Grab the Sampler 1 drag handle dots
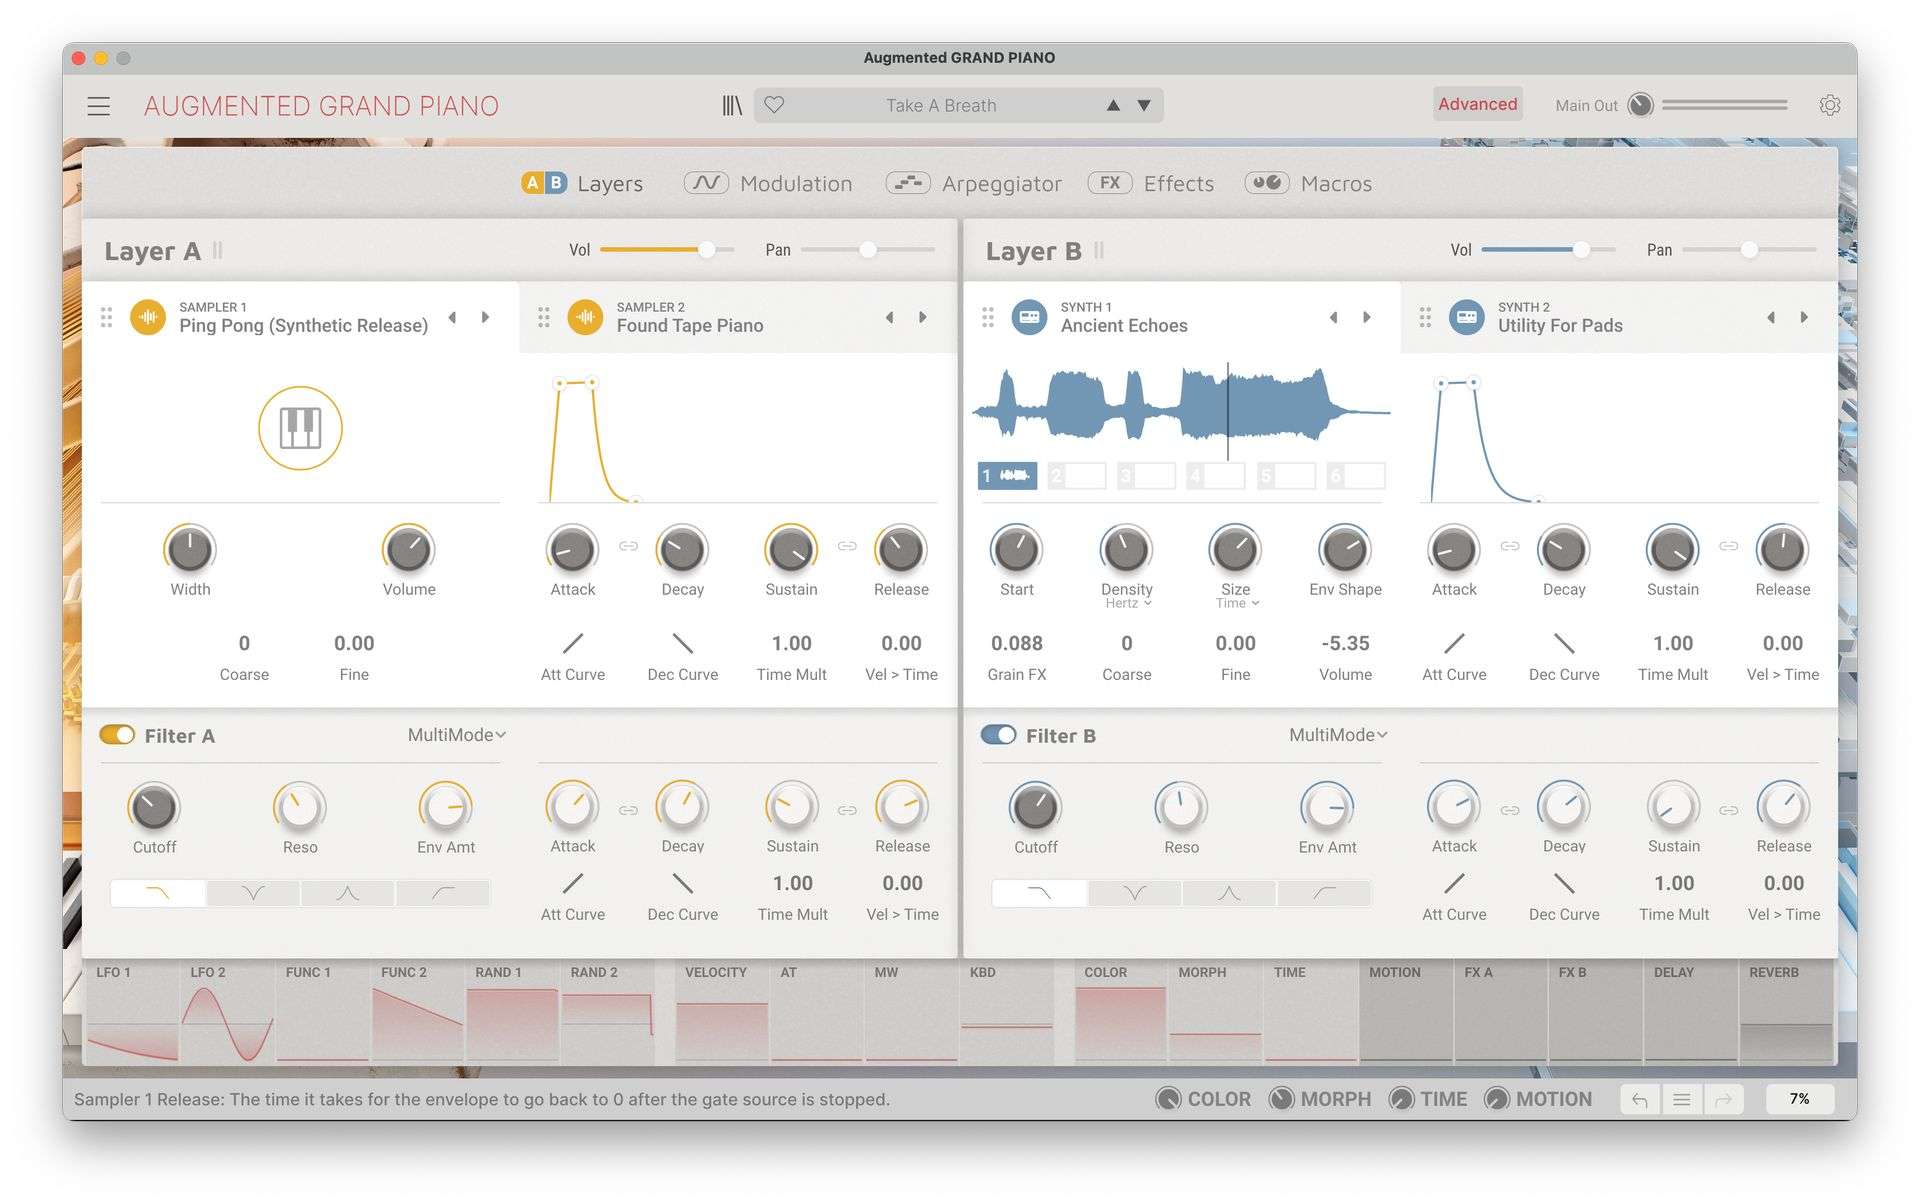 106,317
